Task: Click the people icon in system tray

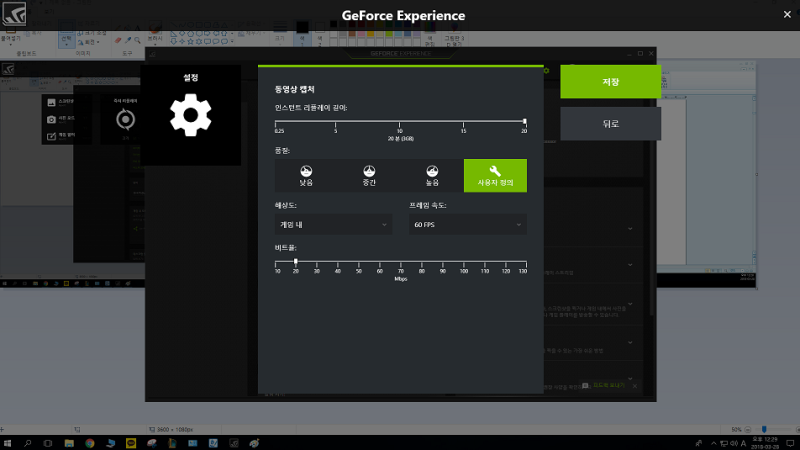Action: 698,443
